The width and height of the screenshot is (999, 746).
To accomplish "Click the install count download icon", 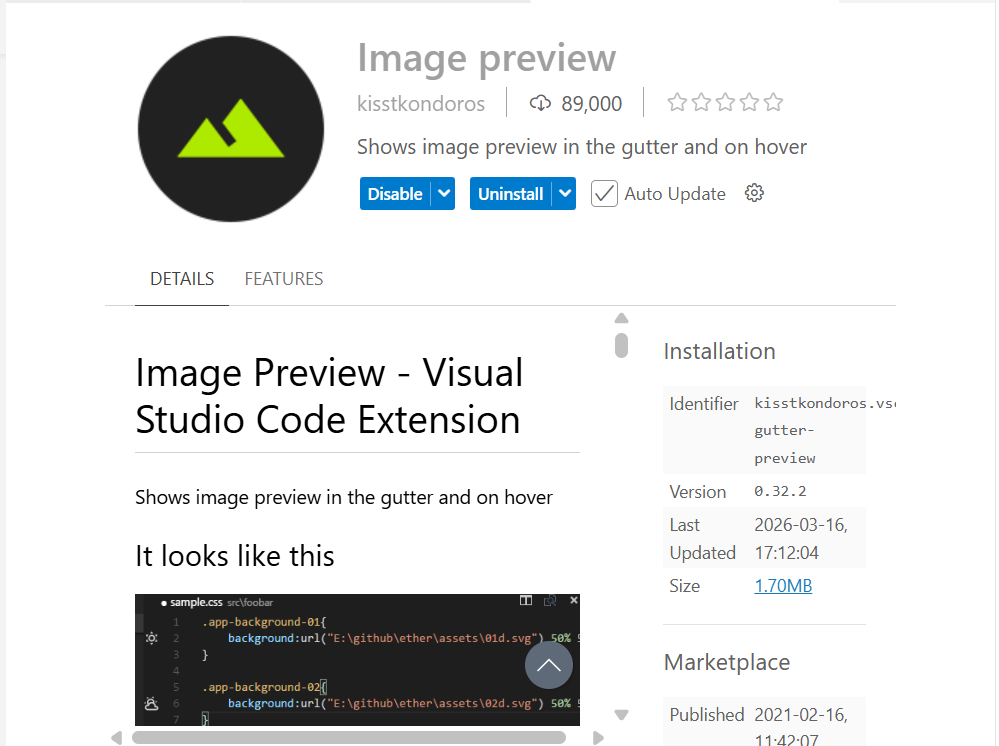I will (x=540, y=103).
